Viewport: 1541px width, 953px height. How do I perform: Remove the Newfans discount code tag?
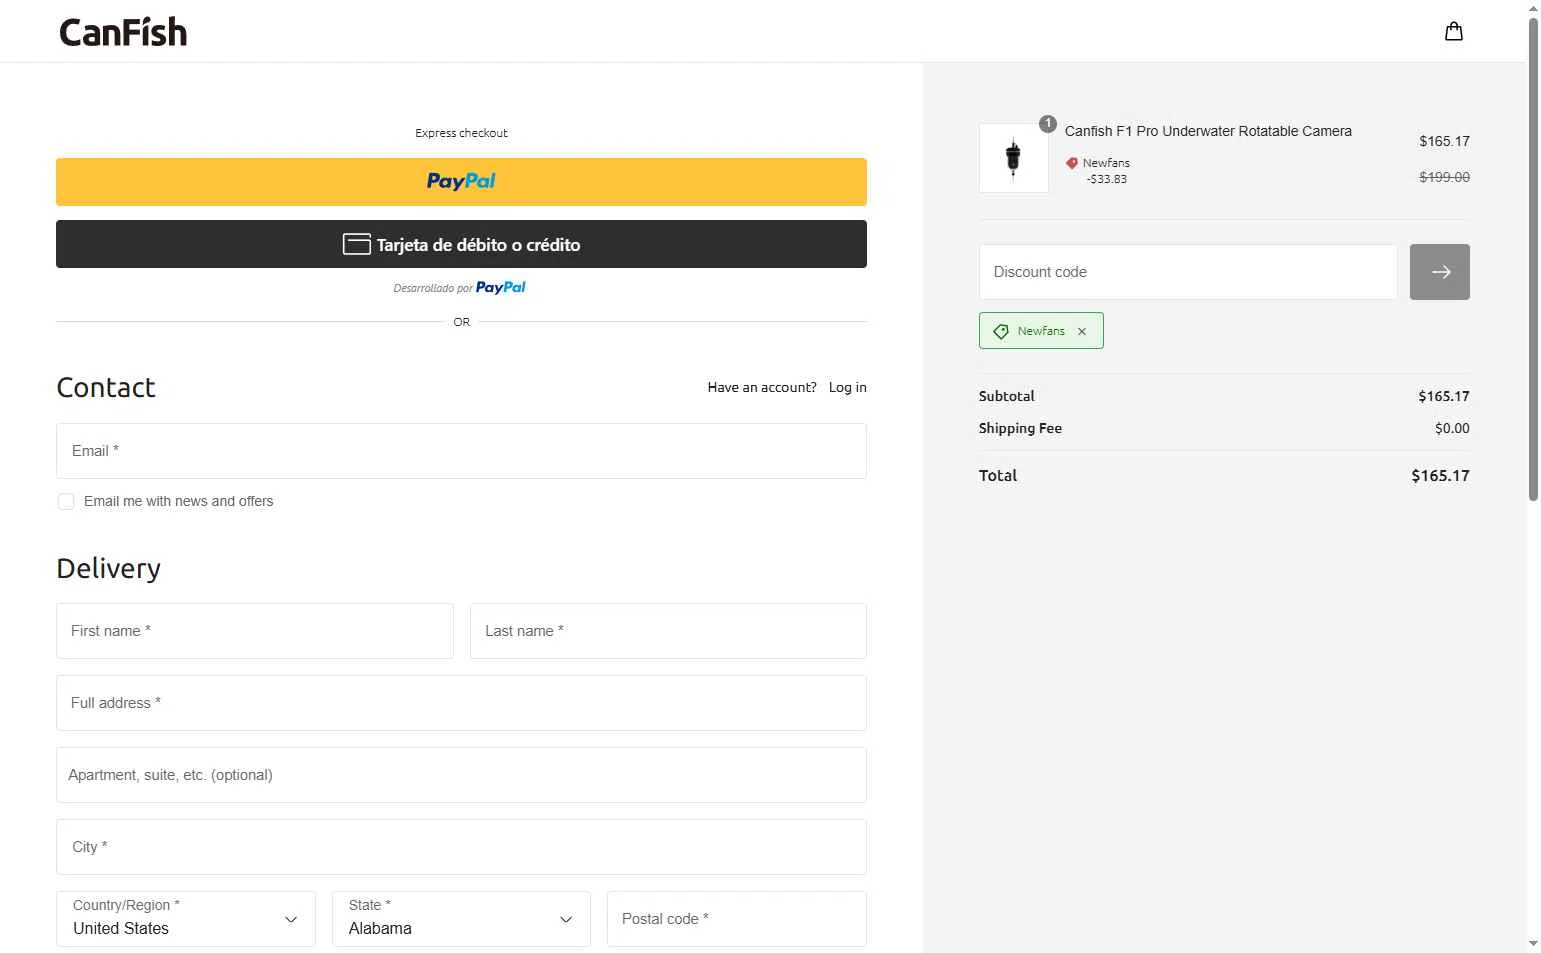click(x=1082, y=331)
